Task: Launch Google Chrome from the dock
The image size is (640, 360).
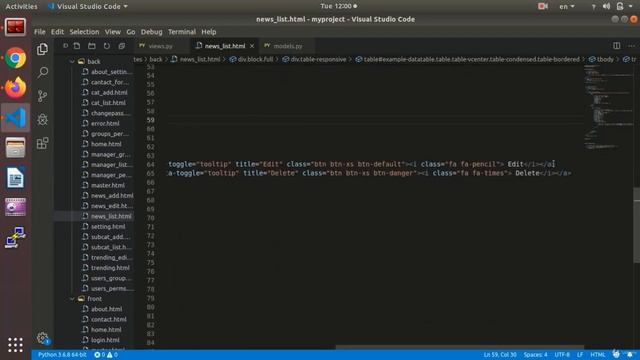Action: point(16,58)
